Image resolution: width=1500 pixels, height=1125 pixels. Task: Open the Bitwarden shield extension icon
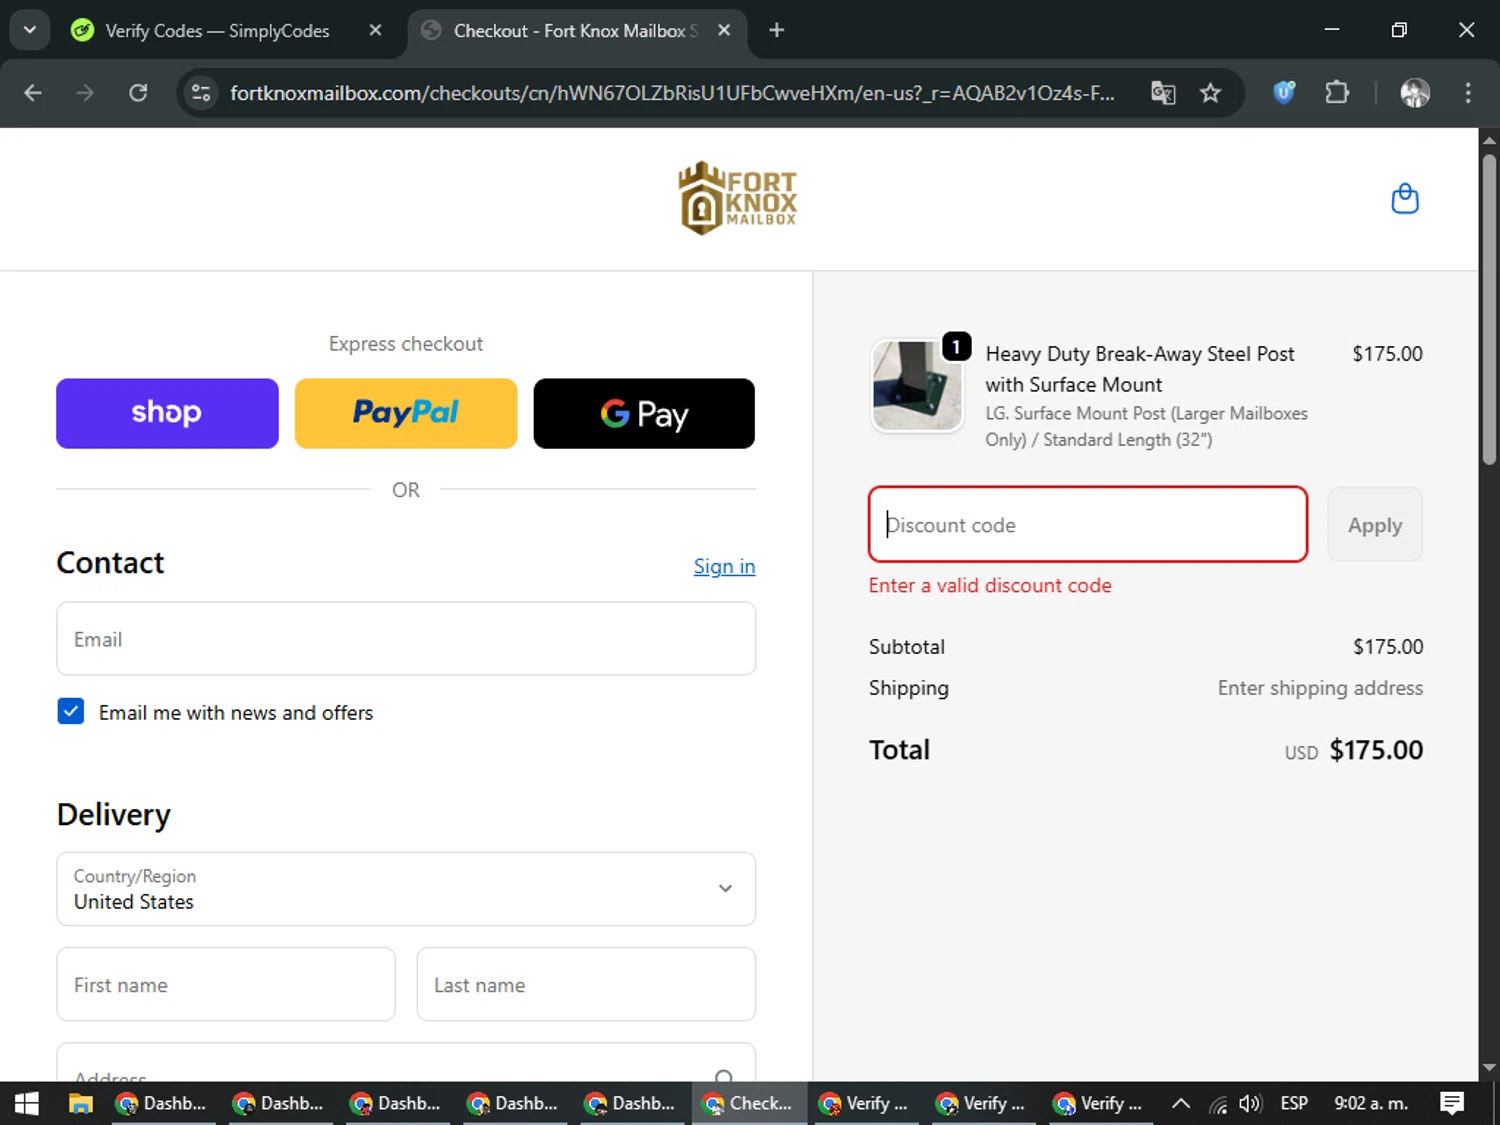click(1284, 93)
